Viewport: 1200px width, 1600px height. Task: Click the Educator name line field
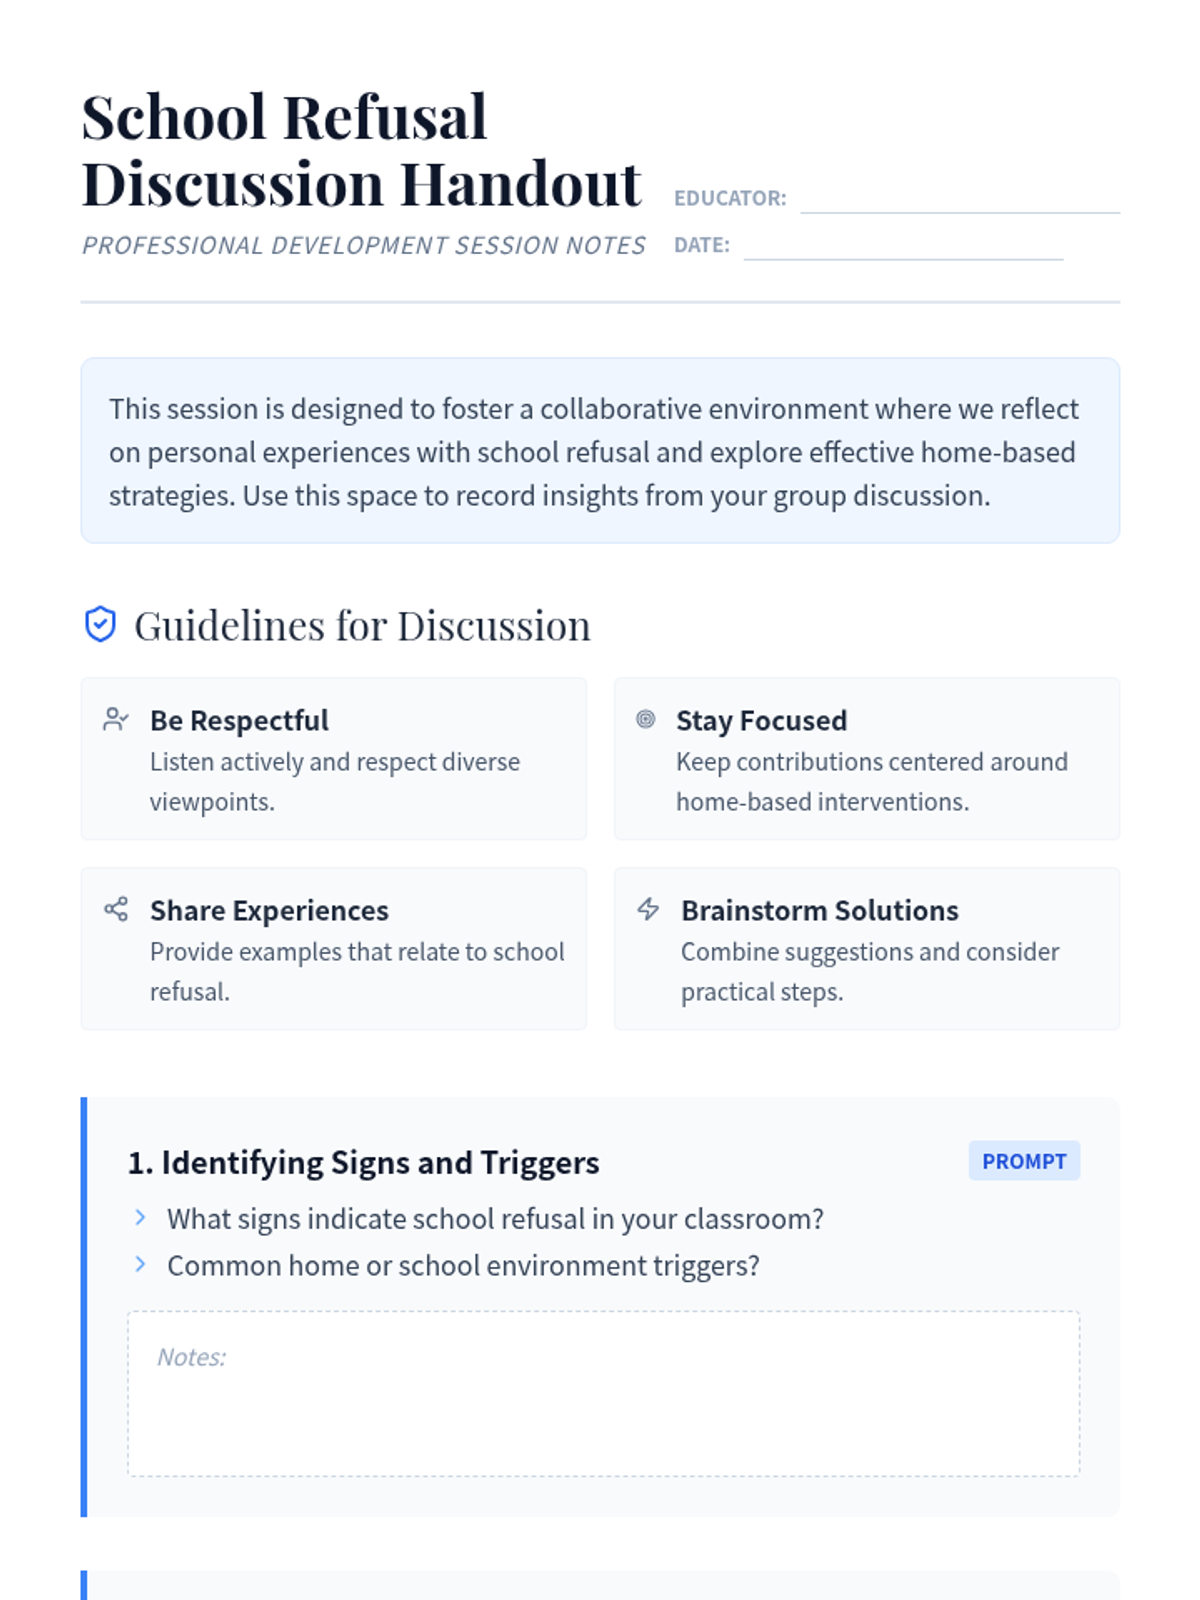pos(959,198)
